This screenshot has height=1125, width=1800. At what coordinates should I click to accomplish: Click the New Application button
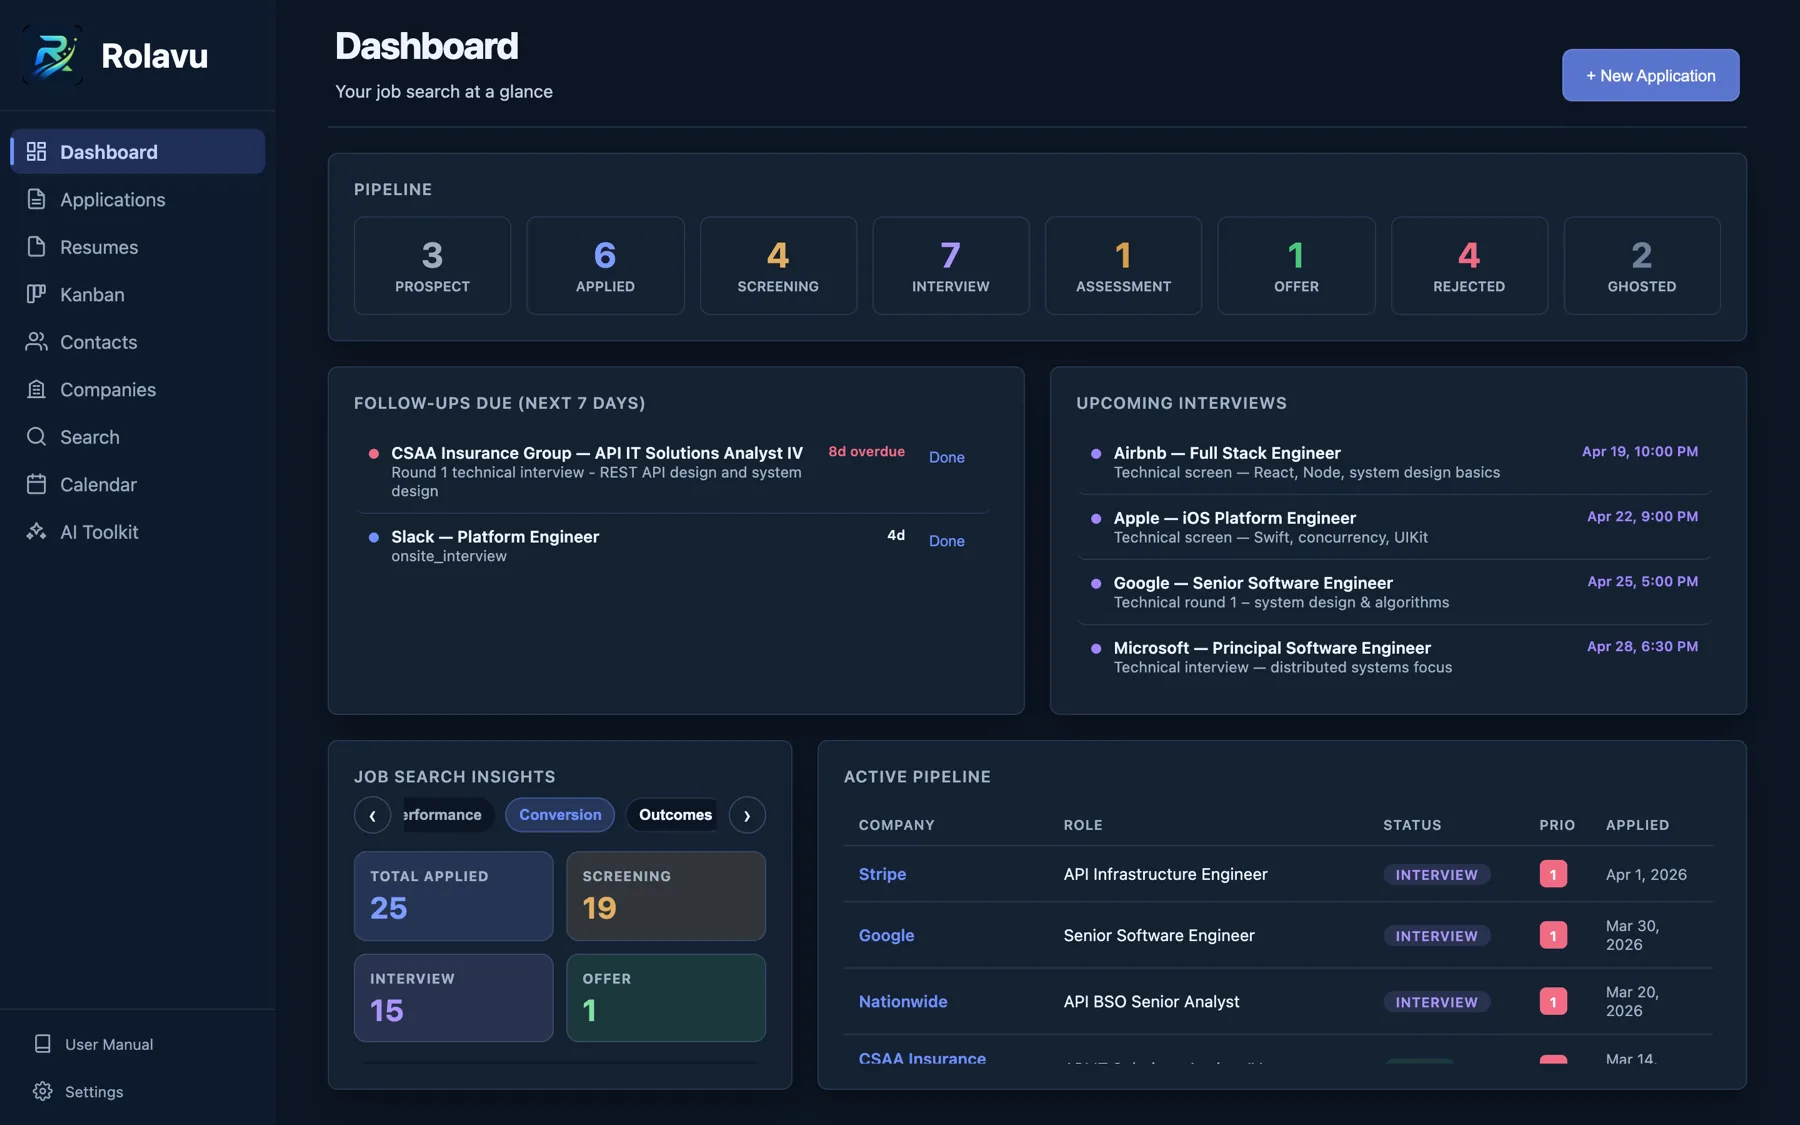pyautogui.click(x=1650, y=75)
